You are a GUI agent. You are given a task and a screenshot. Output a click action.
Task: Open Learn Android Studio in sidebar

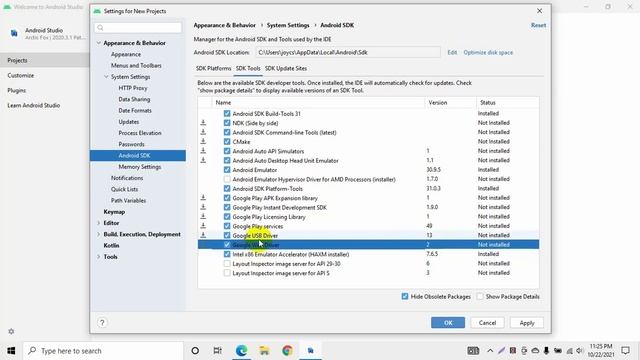[33, 105]
